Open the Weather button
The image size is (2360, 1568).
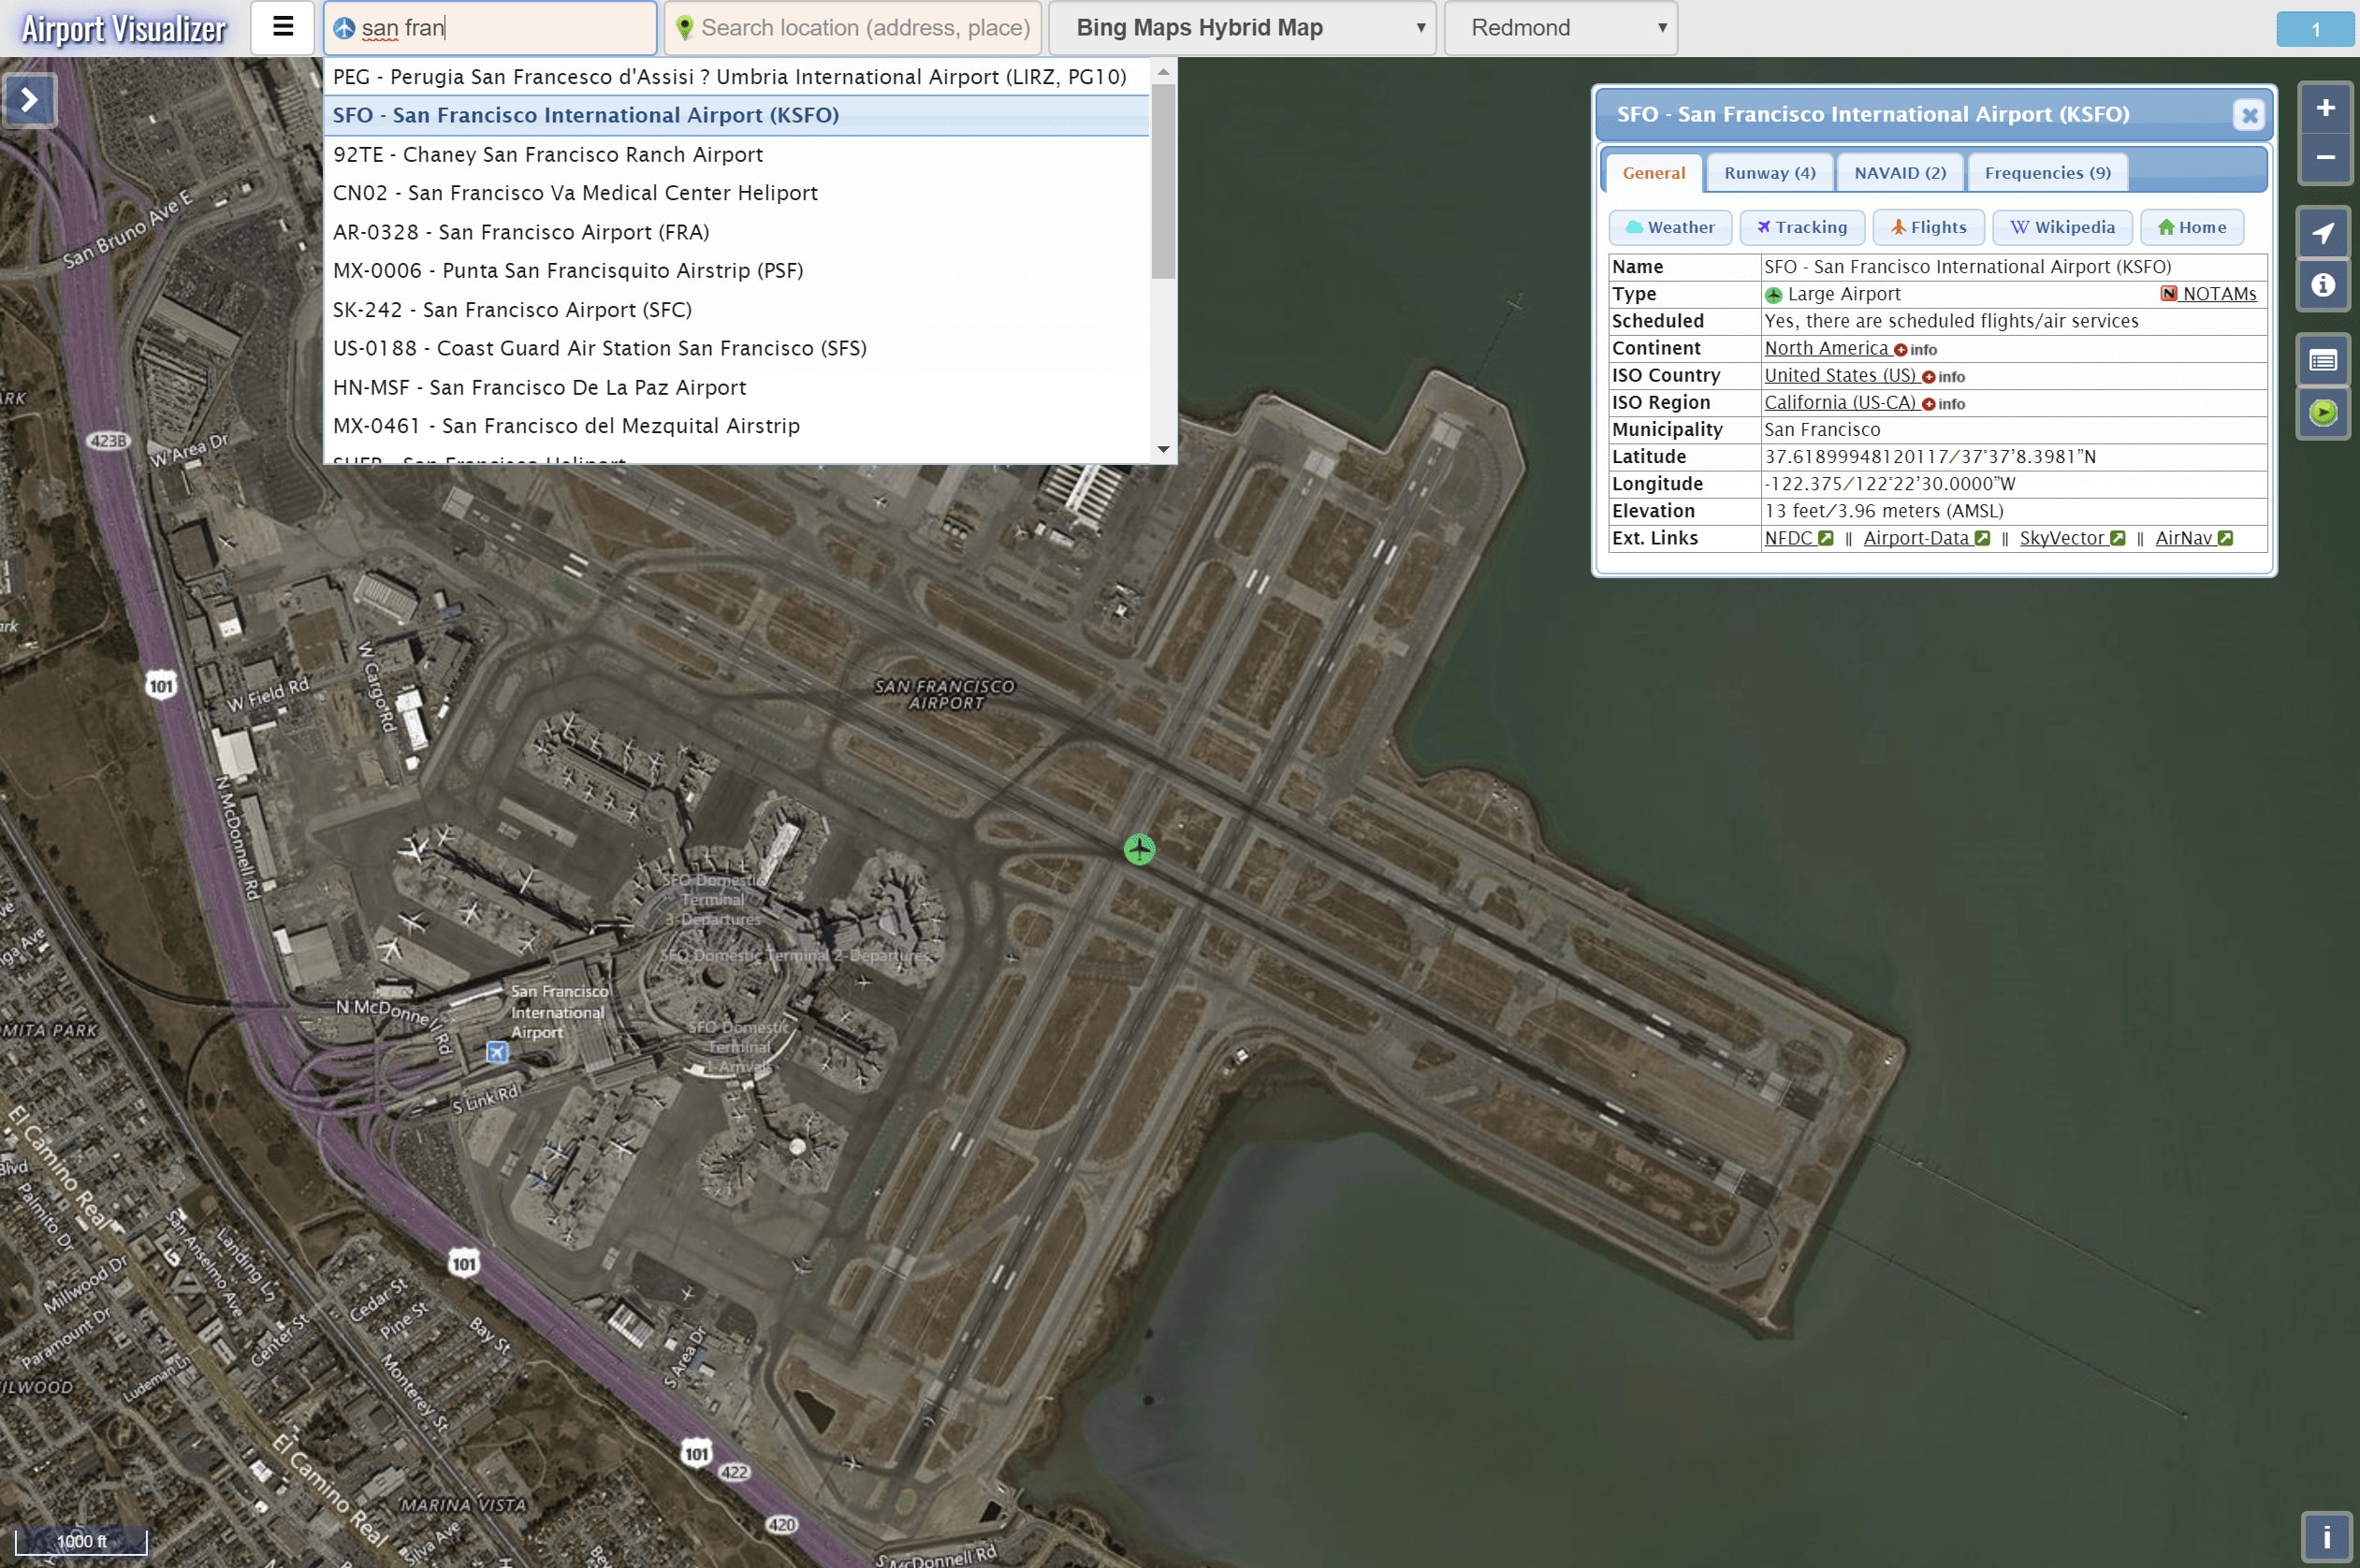(x=1669, y=227)
